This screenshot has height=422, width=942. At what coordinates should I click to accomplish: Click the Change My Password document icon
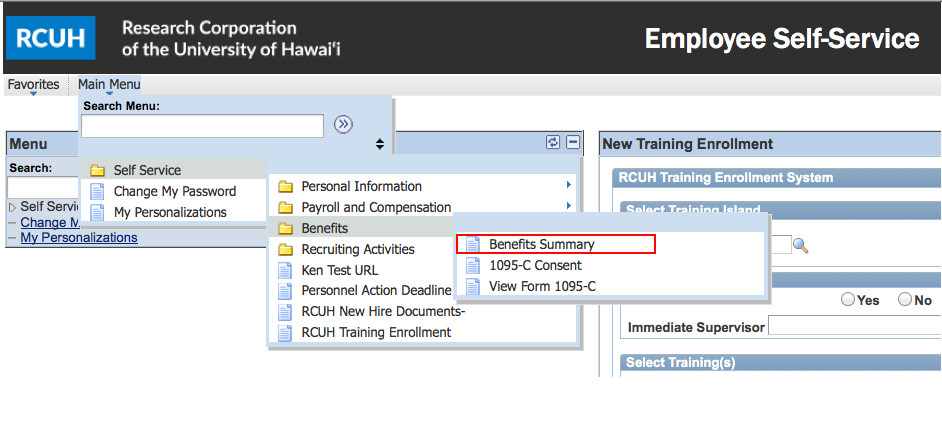pyautogui.click(x=97, y=192)
